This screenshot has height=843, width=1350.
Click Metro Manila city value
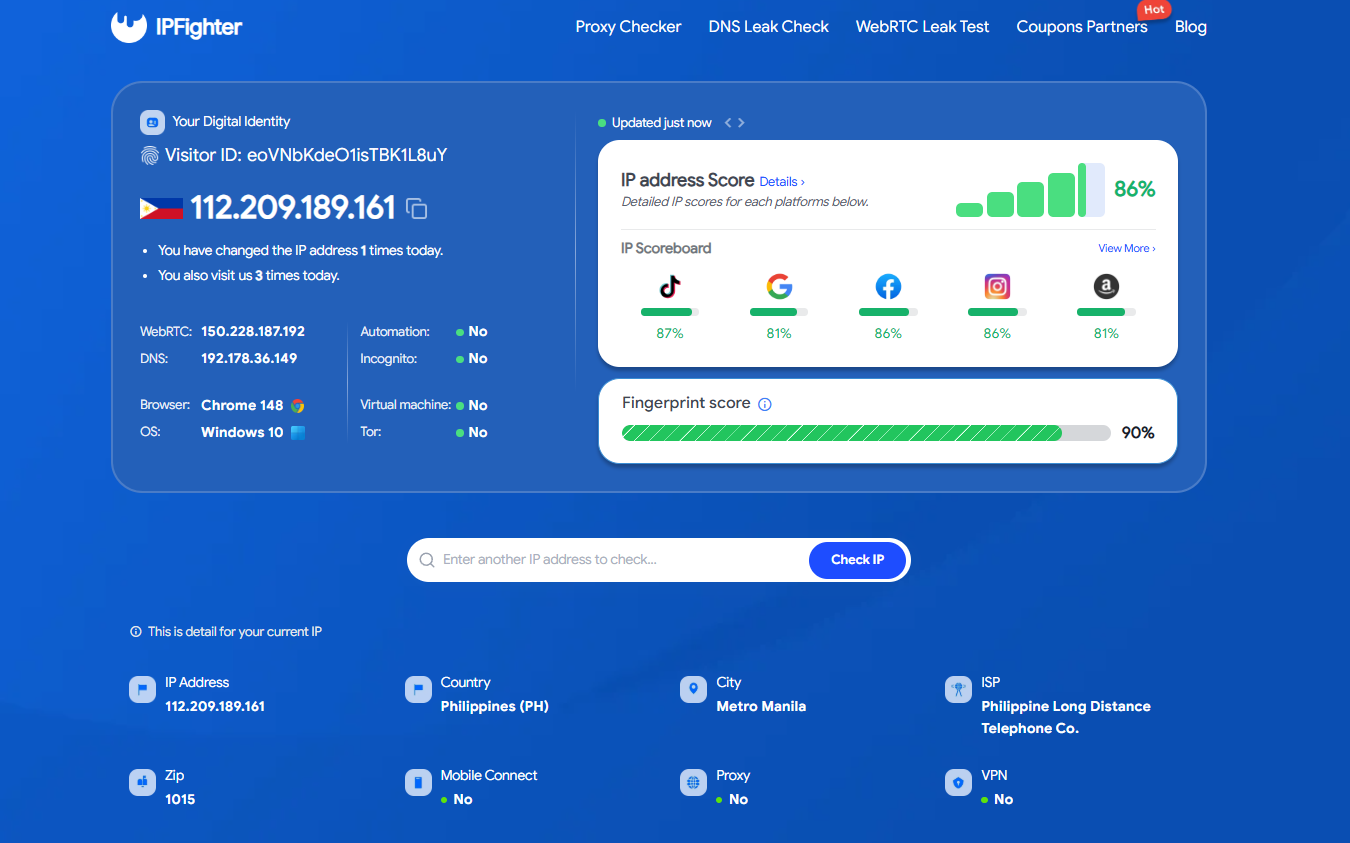761,706
